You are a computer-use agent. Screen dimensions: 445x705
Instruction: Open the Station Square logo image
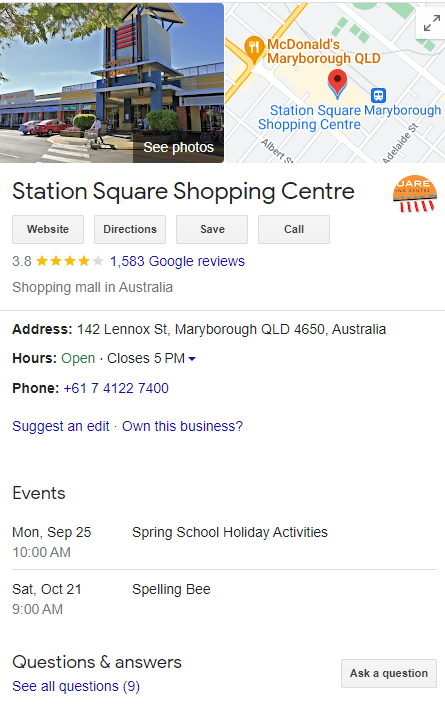coord(414,194)
